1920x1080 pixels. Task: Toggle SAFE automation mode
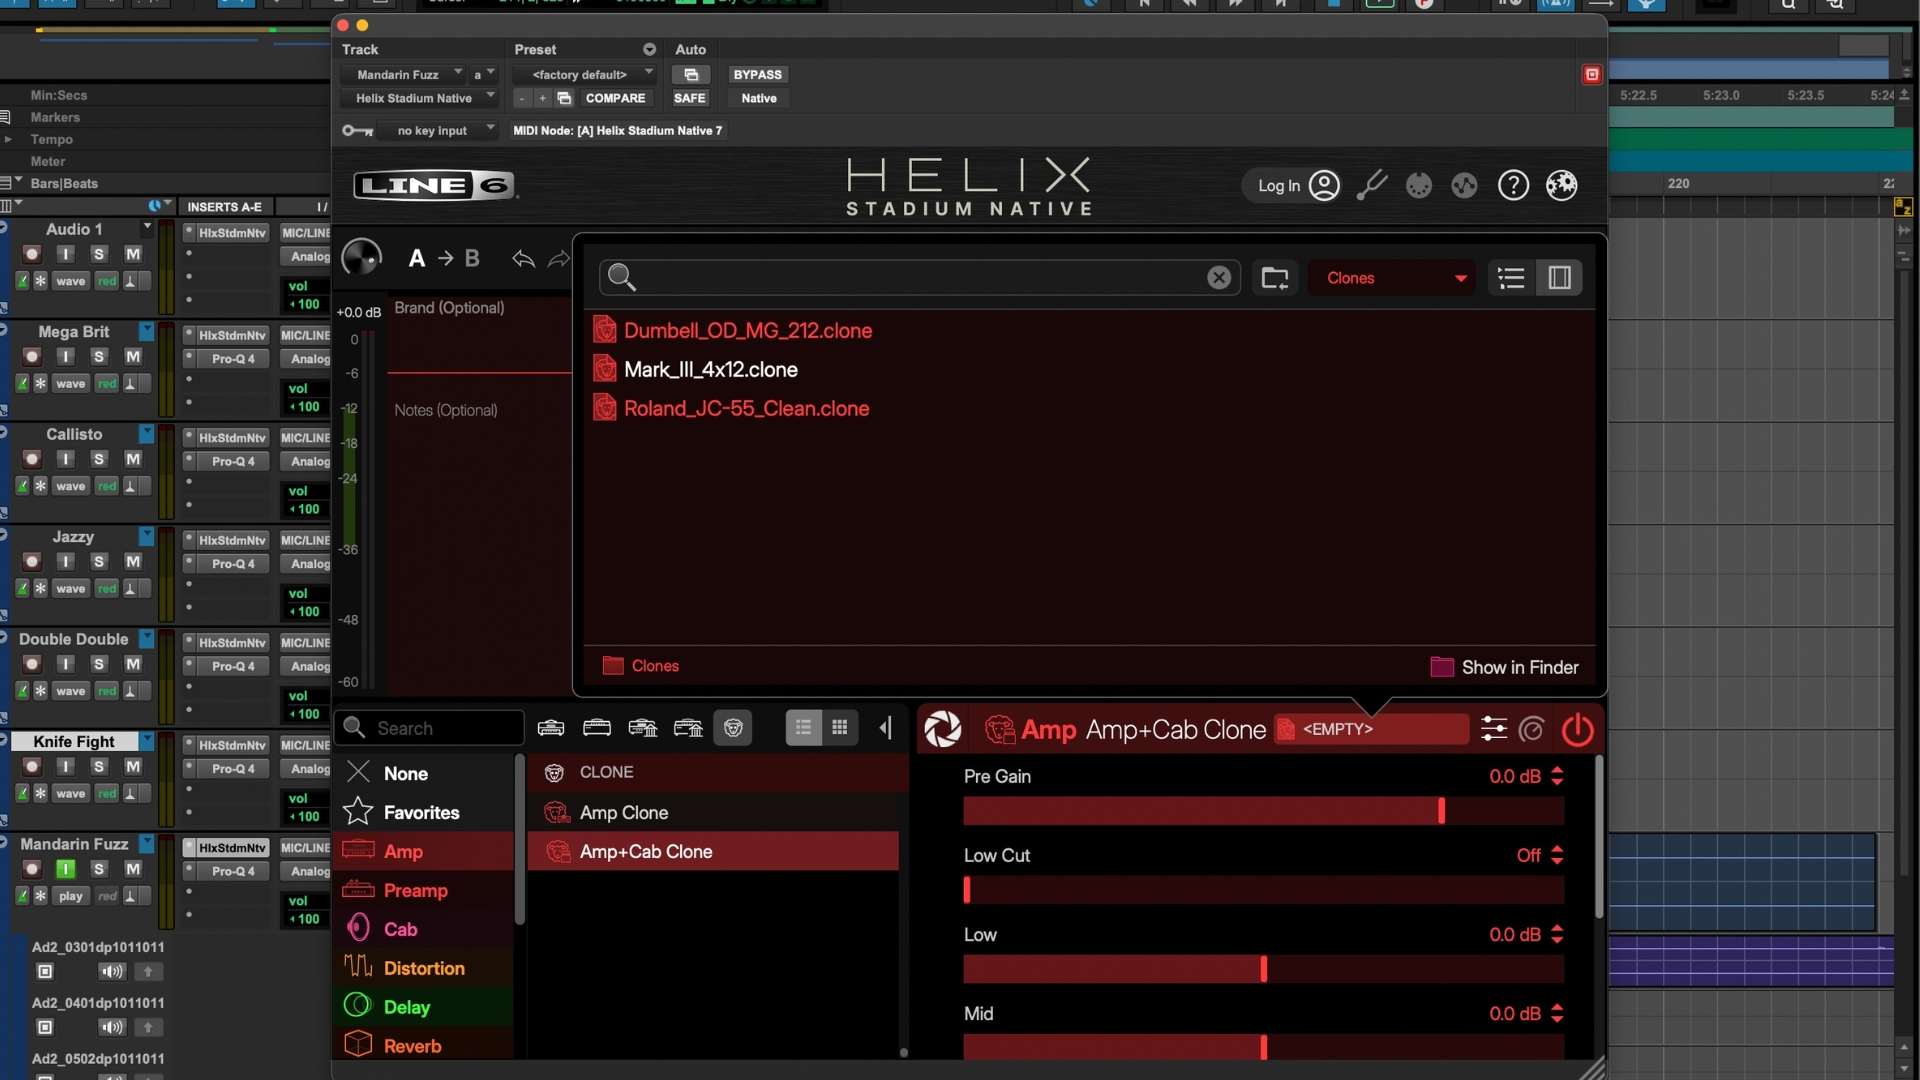point(690,98)
